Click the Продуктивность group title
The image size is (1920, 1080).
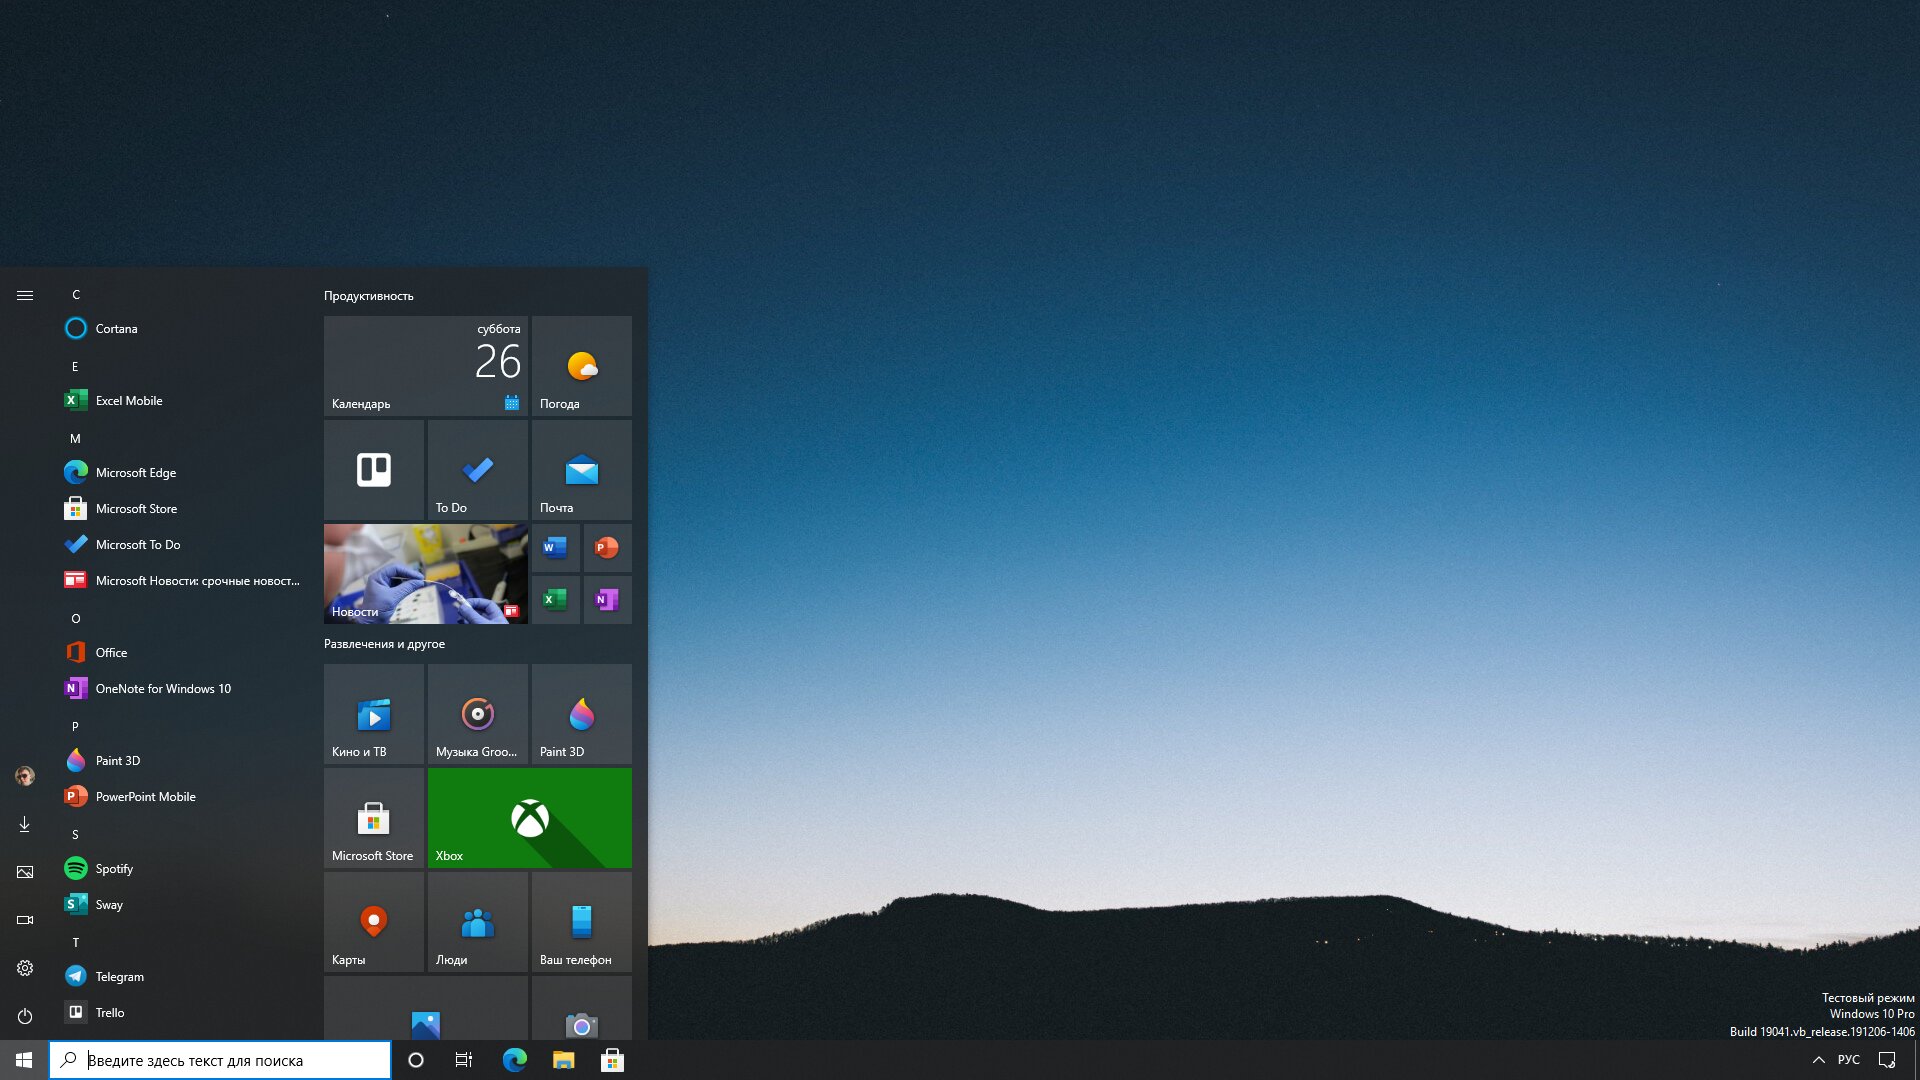pos(368,296)
